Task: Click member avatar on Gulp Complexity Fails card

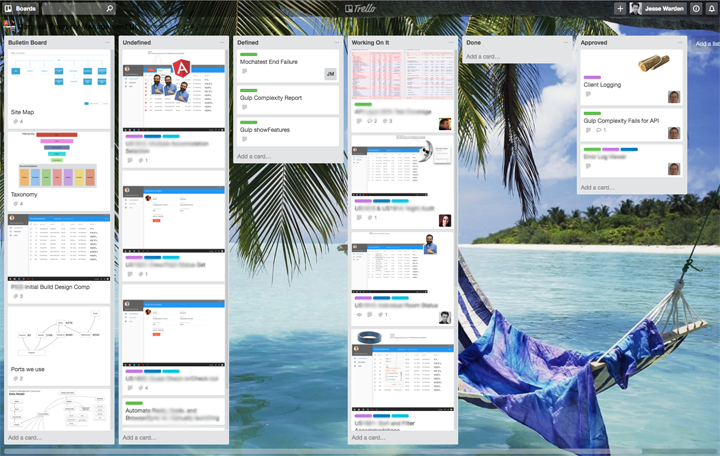Action: pos(674,133)
